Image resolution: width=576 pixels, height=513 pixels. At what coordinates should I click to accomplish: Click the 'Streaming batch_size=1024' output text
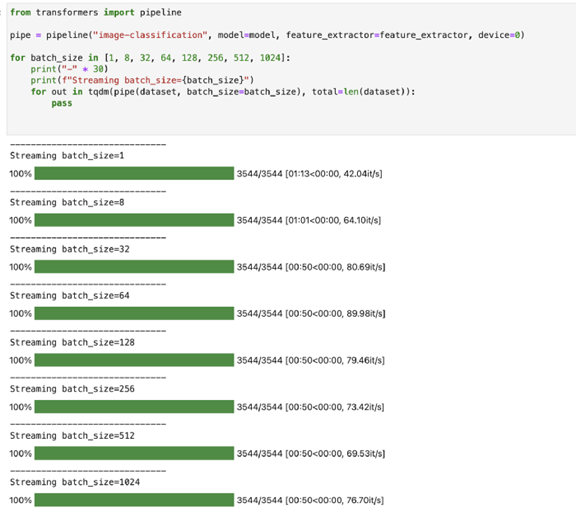click(75, 482)
